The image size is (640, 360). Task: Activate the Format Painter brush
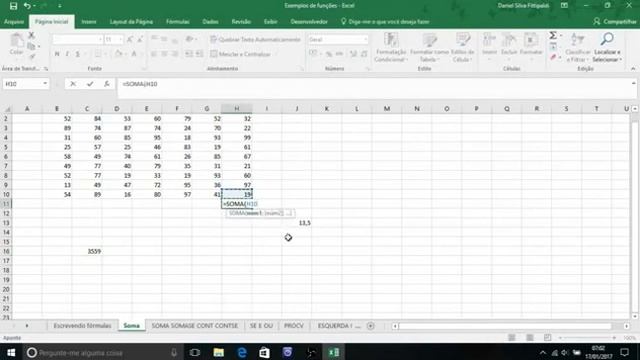point(31,56)
